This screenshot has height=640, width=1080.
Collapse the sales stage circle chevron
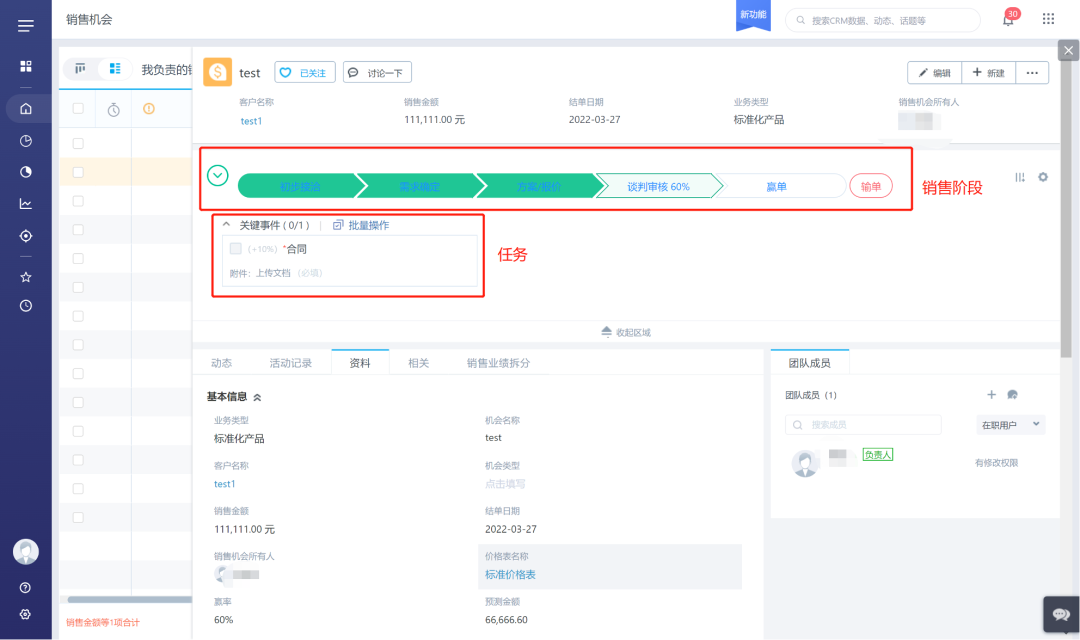pos(218,176)
